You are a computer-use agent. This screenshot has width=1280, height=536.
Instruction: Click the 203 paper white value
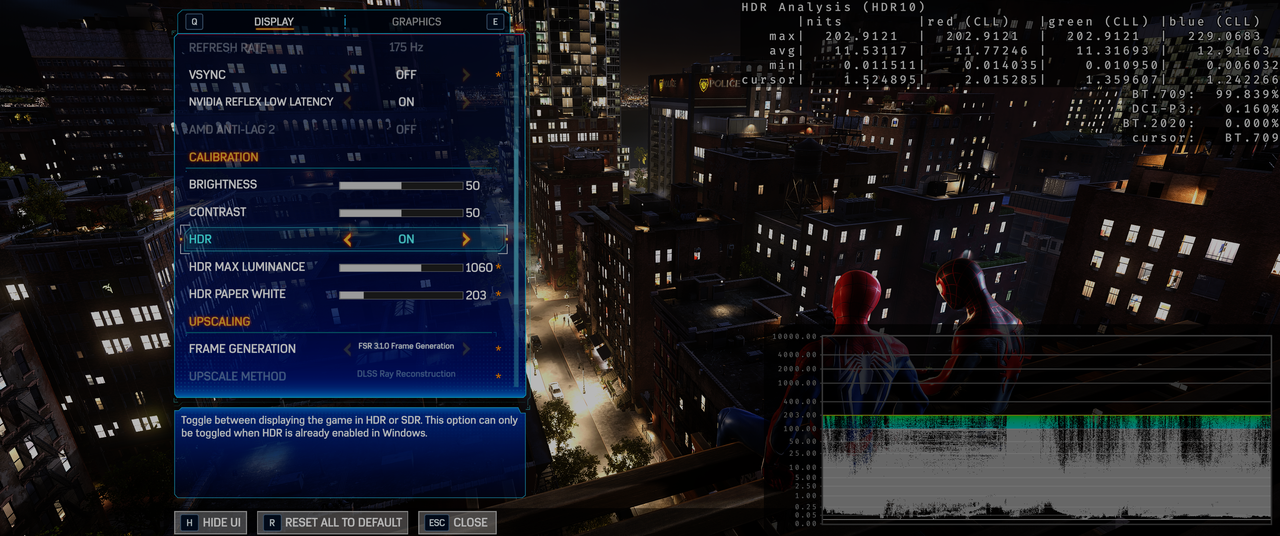476,295
